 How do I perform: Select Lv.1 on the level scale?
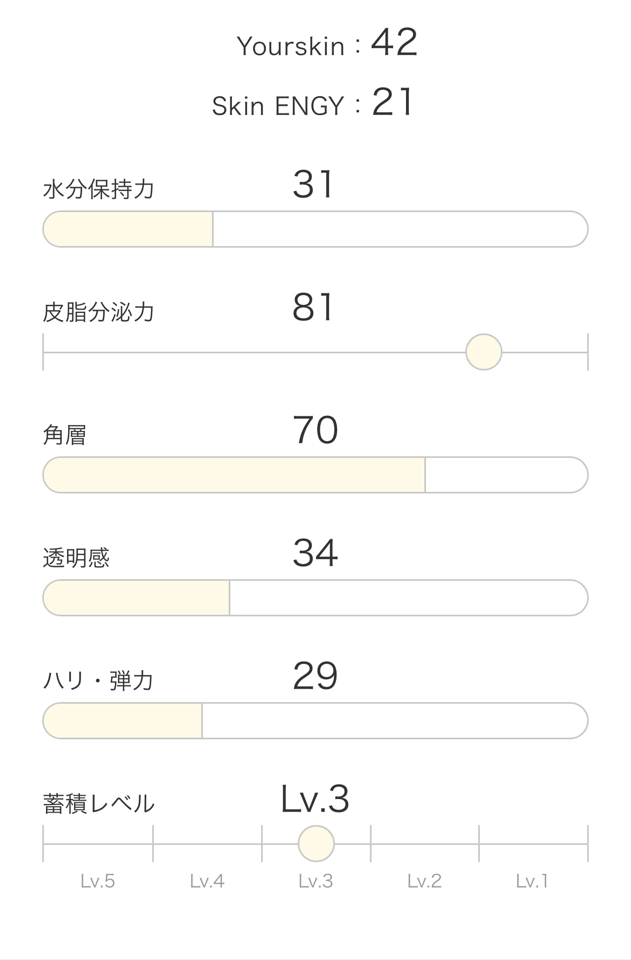pos(532,881)
